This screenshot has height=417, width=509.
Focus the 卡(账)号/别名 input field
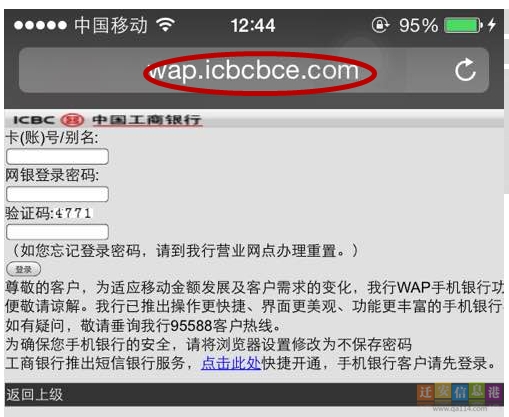click(x=57, y=156)
